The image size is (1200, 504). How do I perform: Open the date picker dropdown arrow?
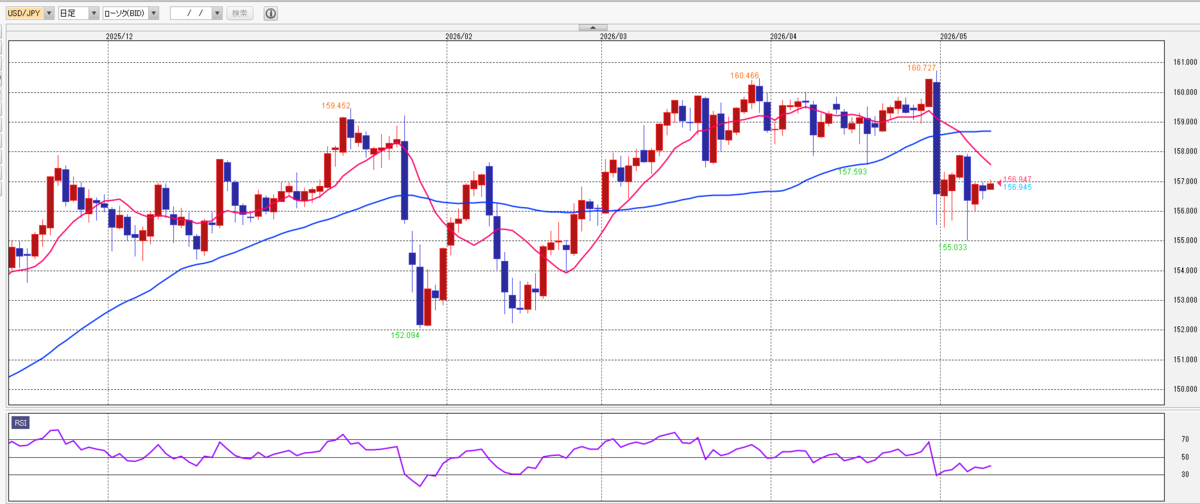click(217, 14)
